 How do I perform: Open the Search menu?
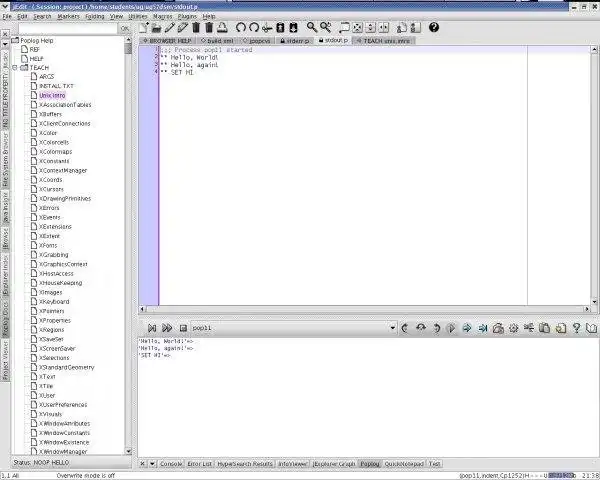tap(42, 16)
